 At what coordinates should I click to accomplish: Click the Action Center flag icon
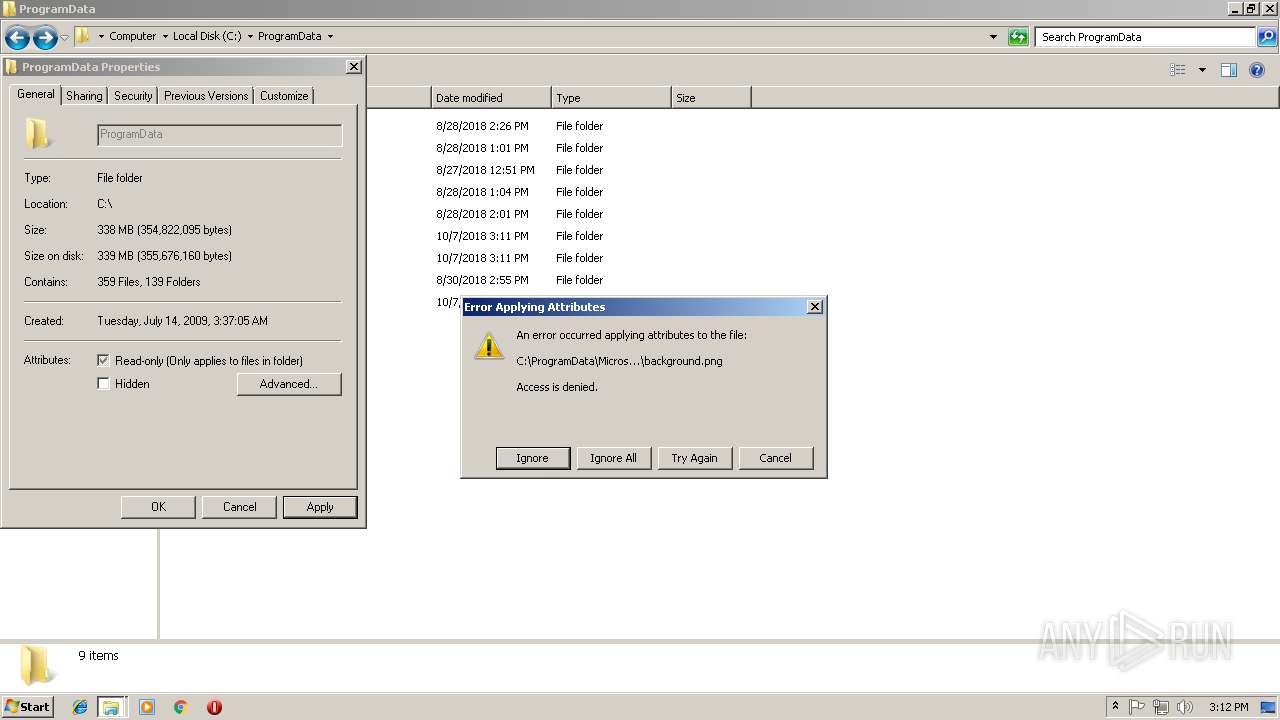[1137, 707]
